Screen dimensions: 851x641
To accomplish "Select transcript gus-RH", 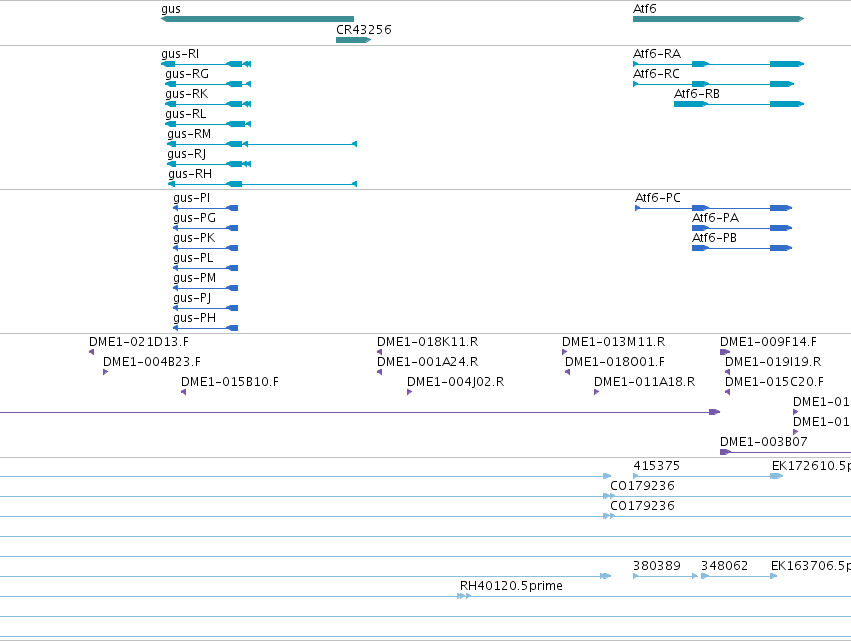I will point(262,185).
